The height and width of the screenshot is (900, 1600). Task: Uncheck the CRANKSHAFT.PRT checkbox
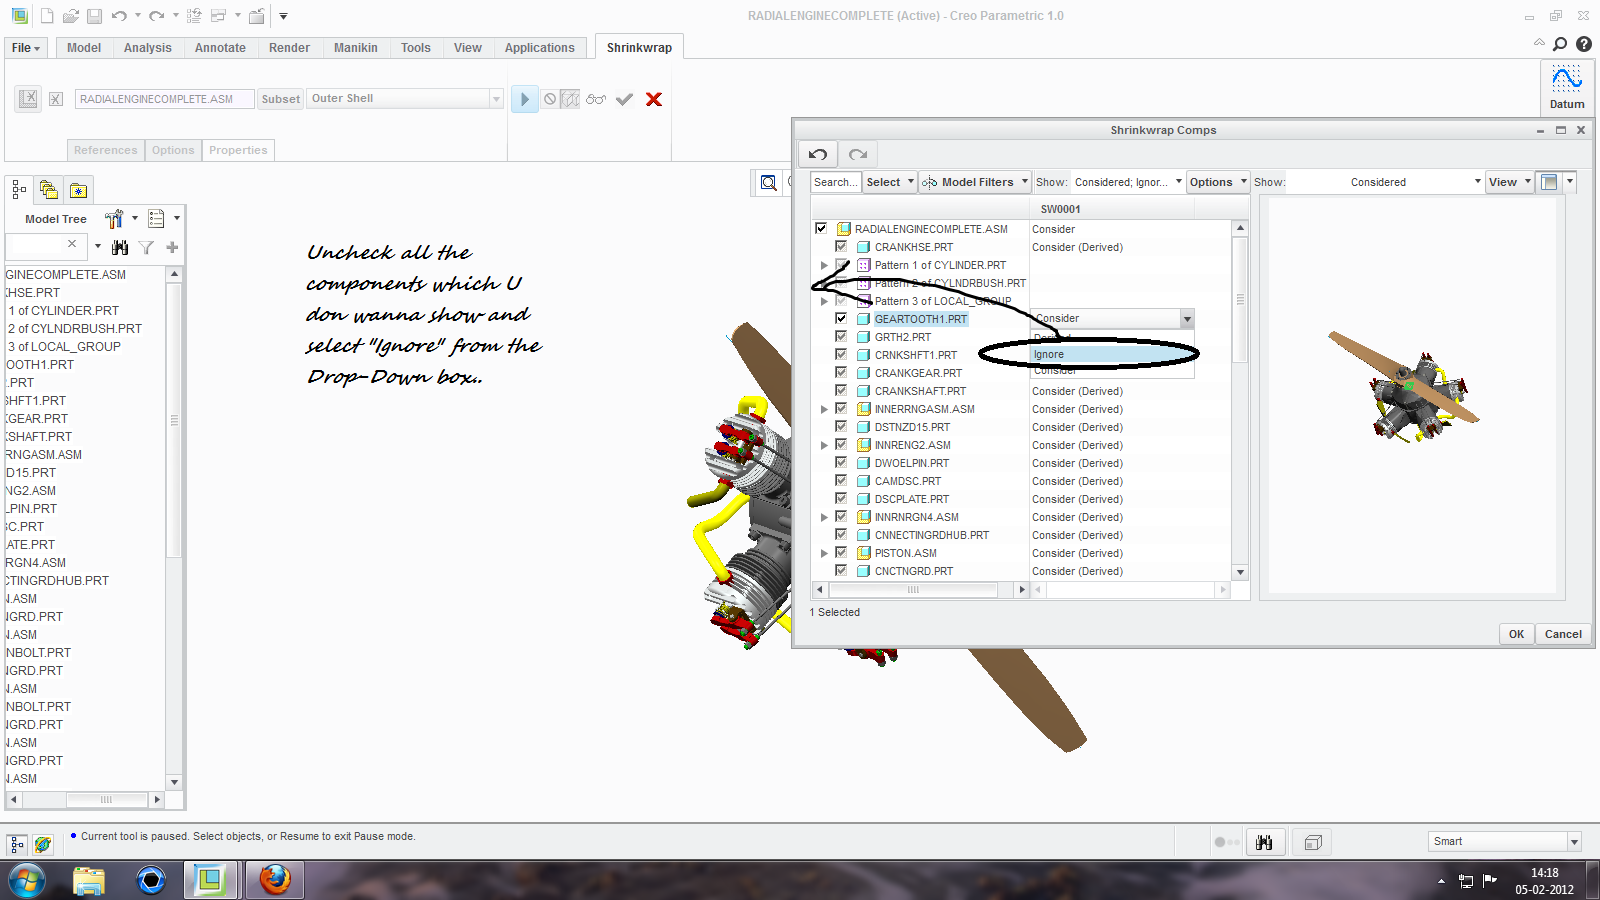coord(841,390)
